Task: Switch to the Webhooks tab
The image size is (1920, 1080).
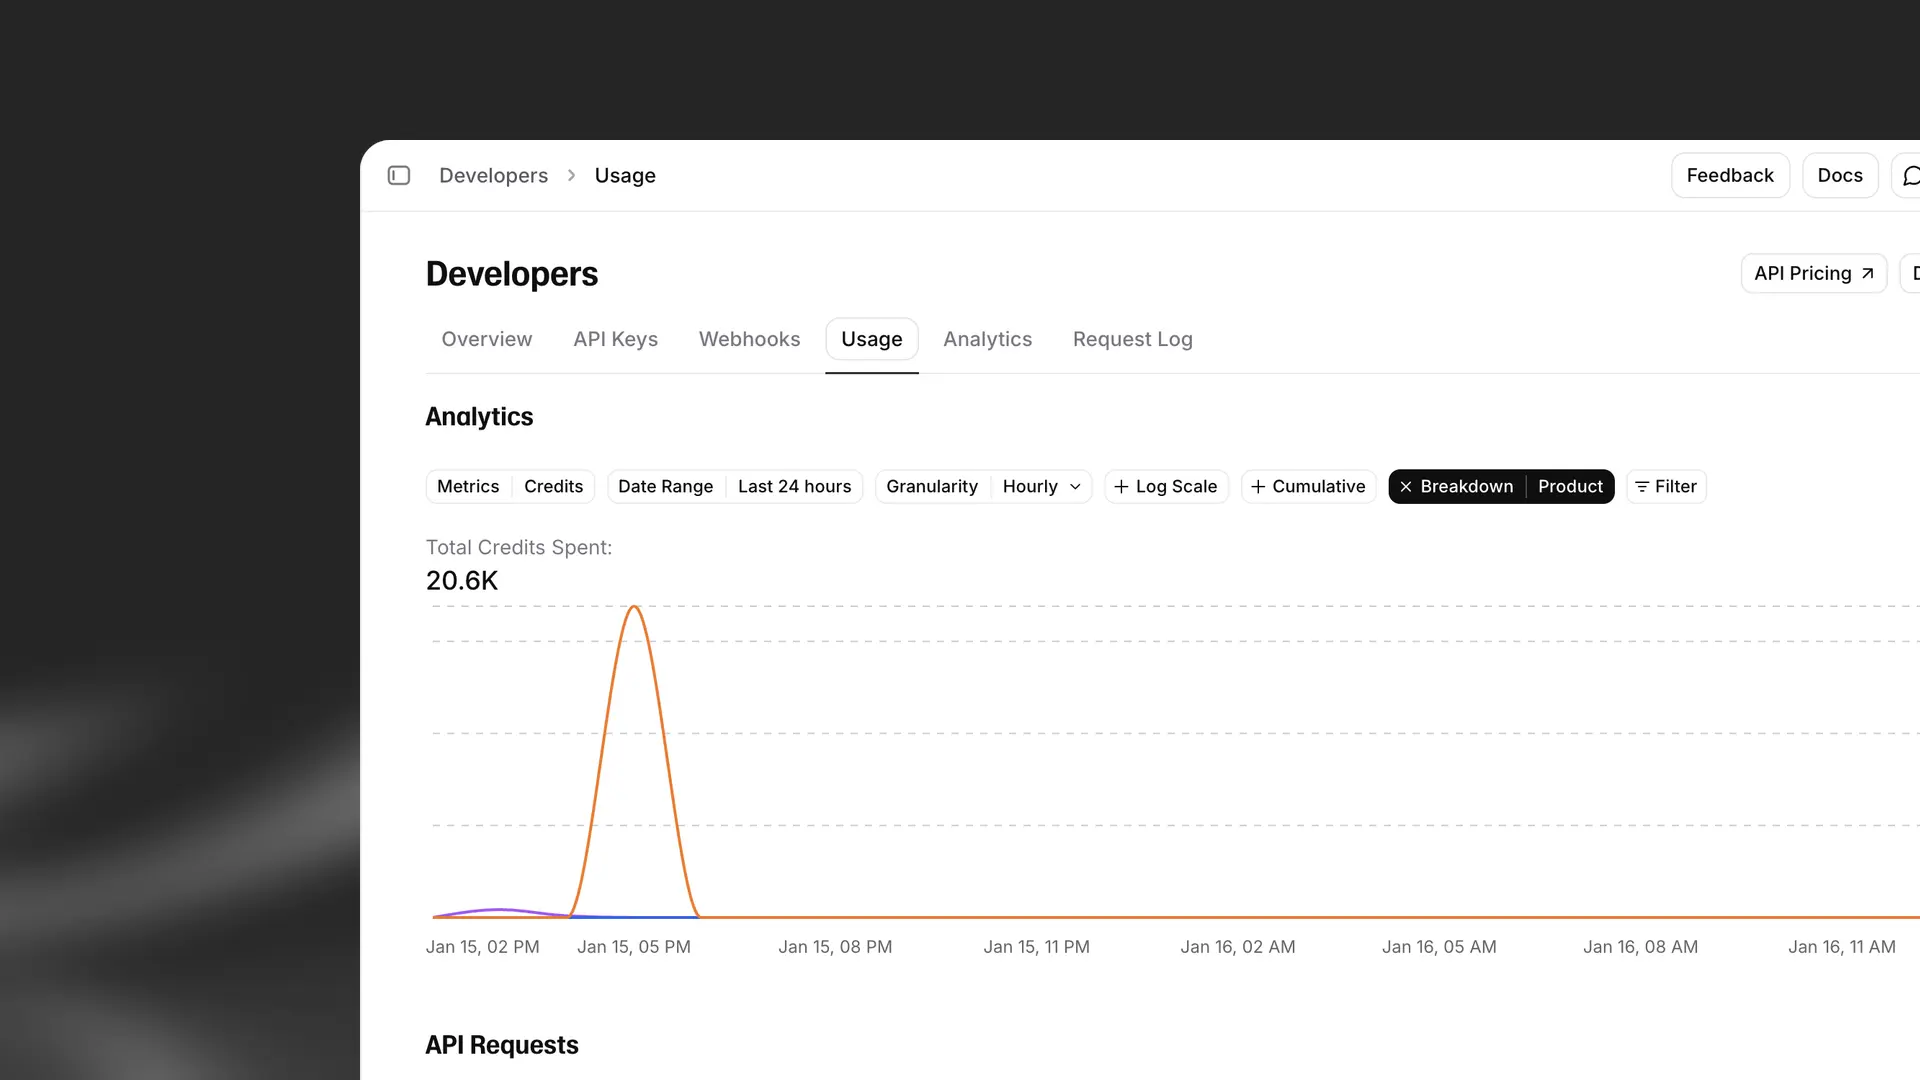Action: [x=749, y=339]
